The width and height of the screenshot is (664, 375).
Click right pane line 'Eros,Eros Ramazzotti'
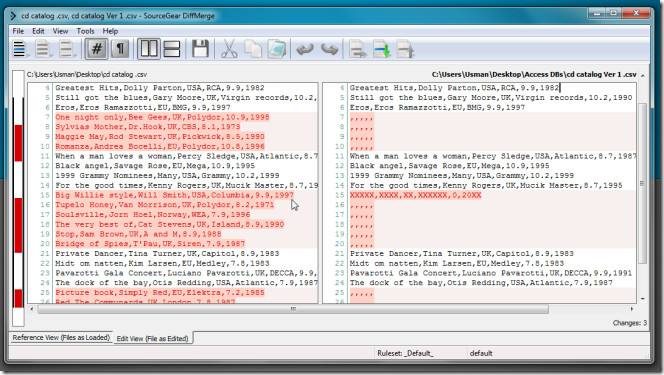437,107
